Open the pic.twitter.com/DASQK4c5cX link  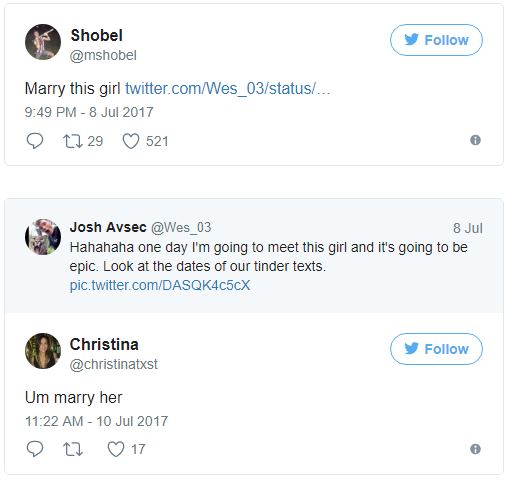[160, 285]
